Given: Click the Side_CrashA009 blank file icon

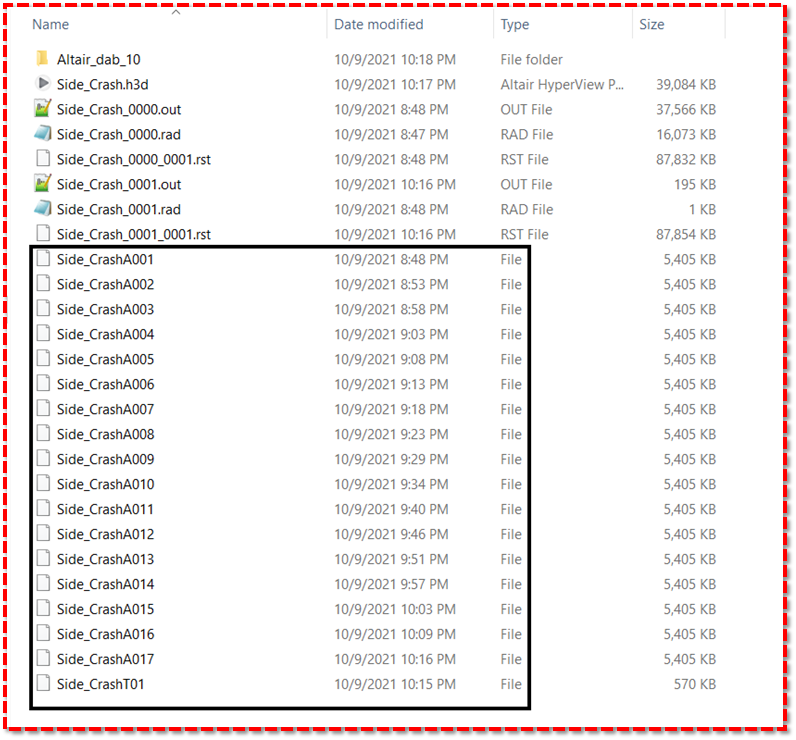Looking at the screenshot, I should 43,458.
